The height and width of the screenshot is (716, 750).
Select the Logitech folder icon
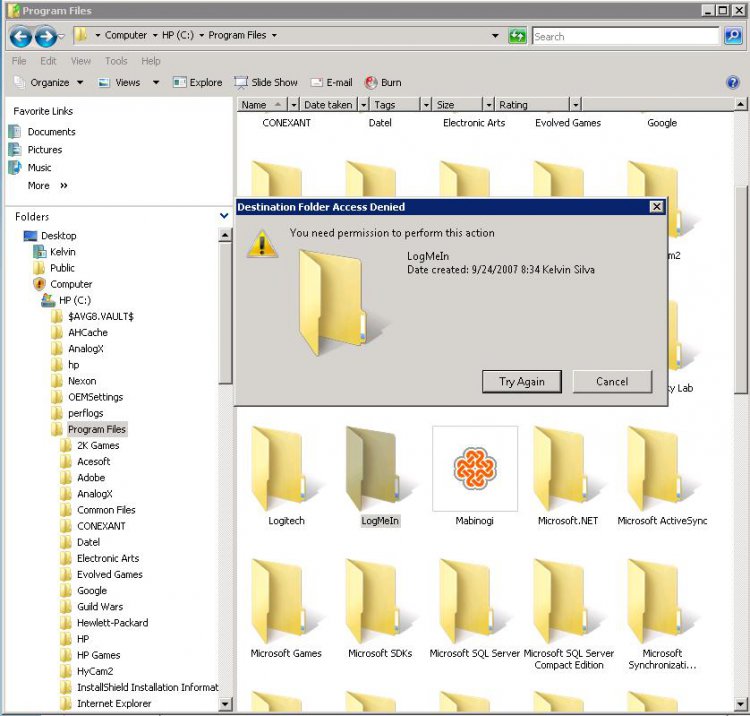click(x=286, y=469)
